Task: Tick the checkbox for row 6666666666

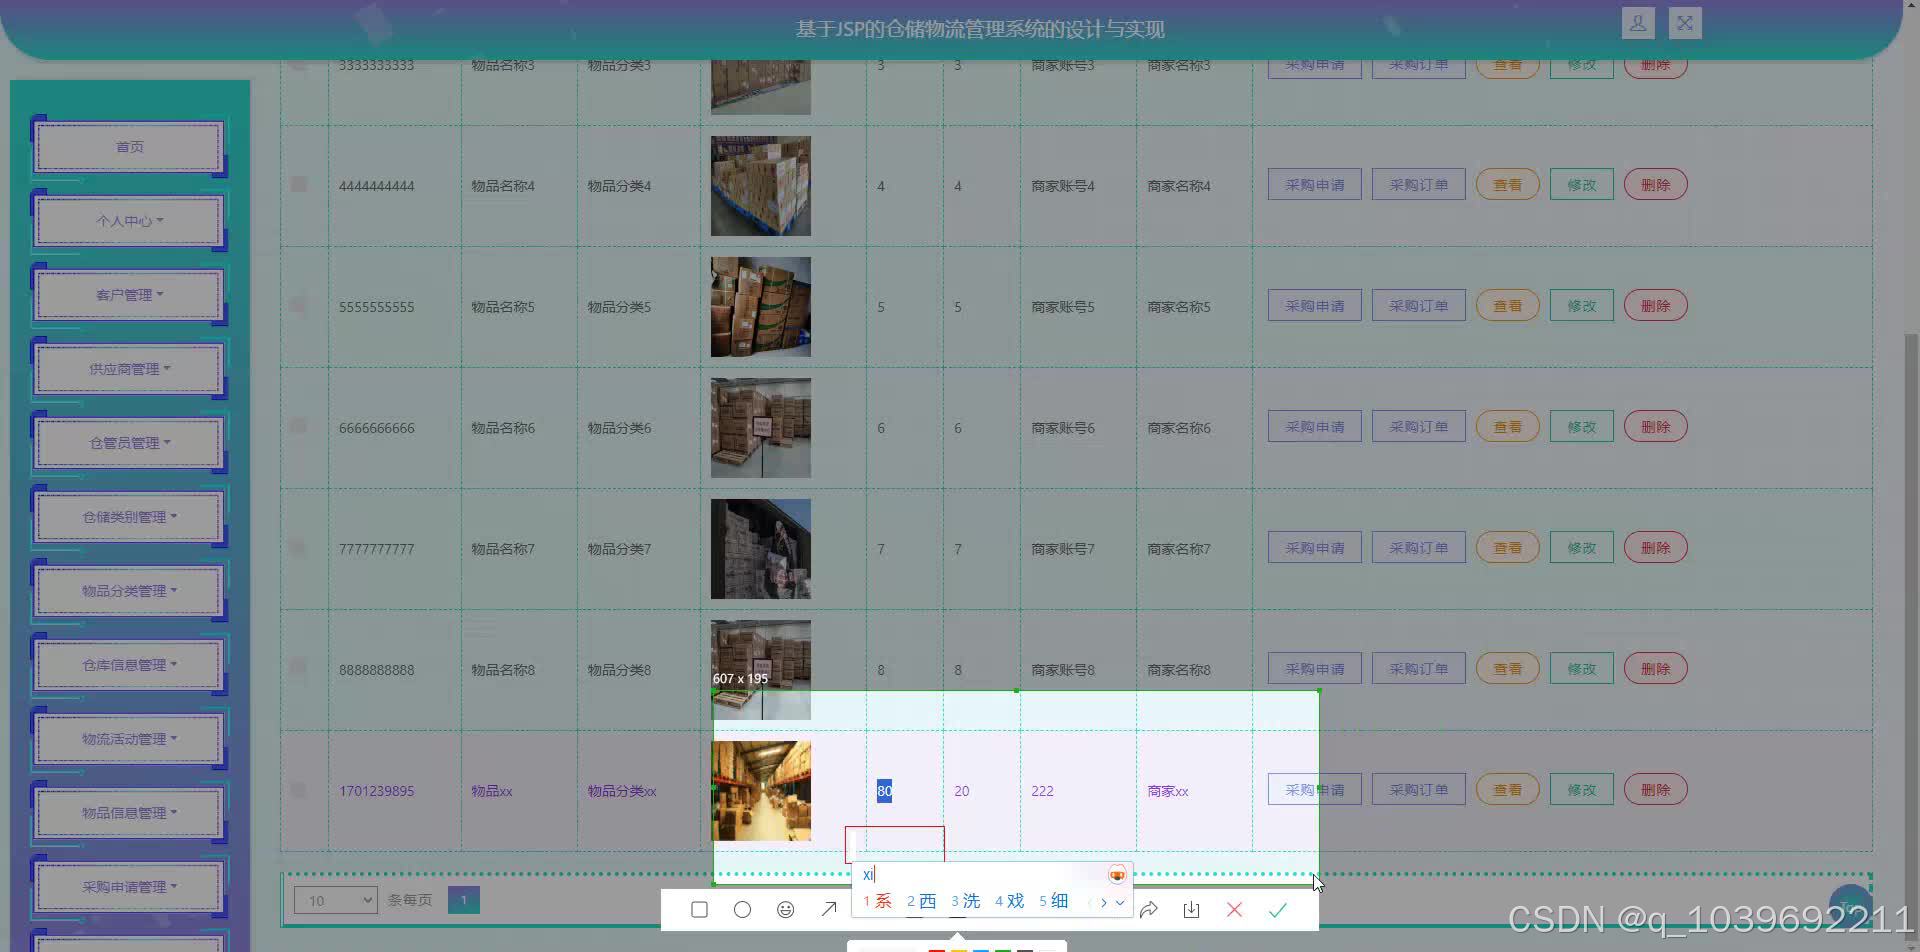Action: click(299, 426)
